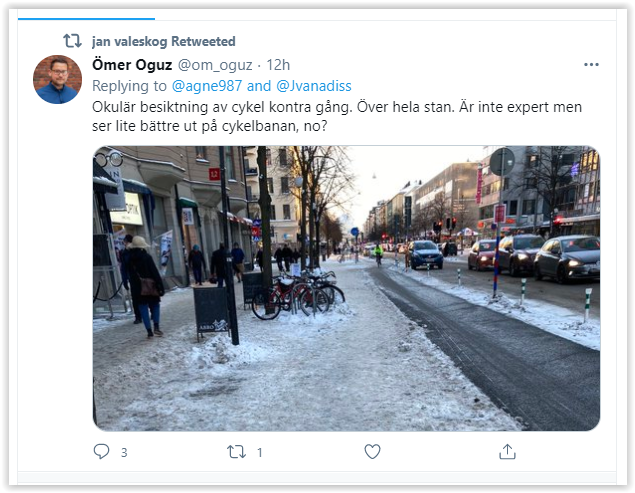Image resolution: width=635 pixels, height=493 pixels.
Task: Click the red parked bicycles in photo
Action: click(x=298, y=295)
